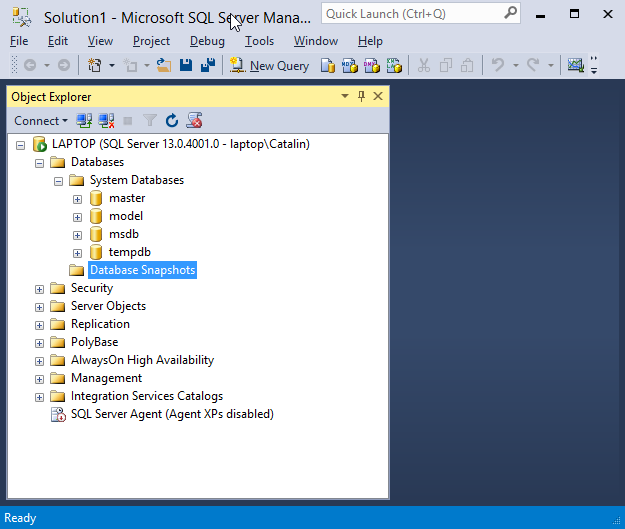This screenshot has height=529, width=625.
Task: Open the Add New Item dropdown arrow
Action: (147, 65)
